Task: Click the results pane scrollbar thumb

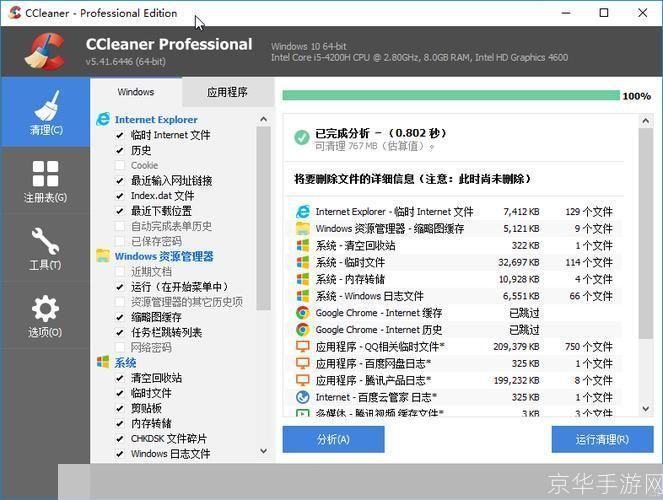Action: [646, 234]
